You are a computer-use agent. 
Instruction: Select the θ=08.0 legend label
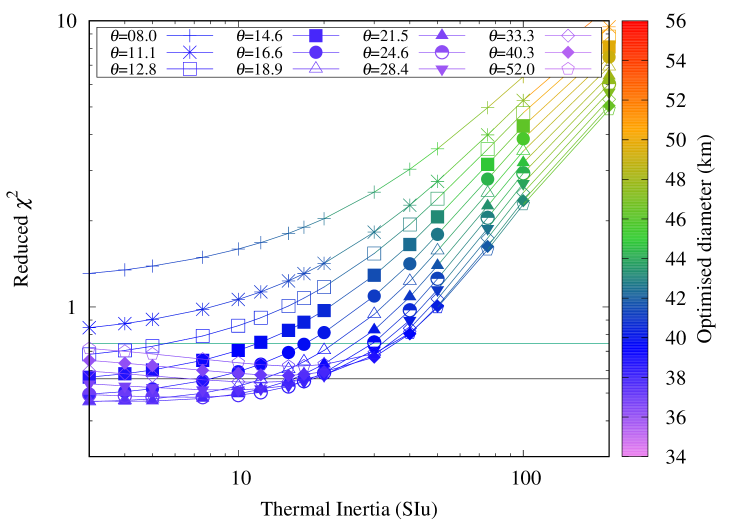tap(133, 36)
